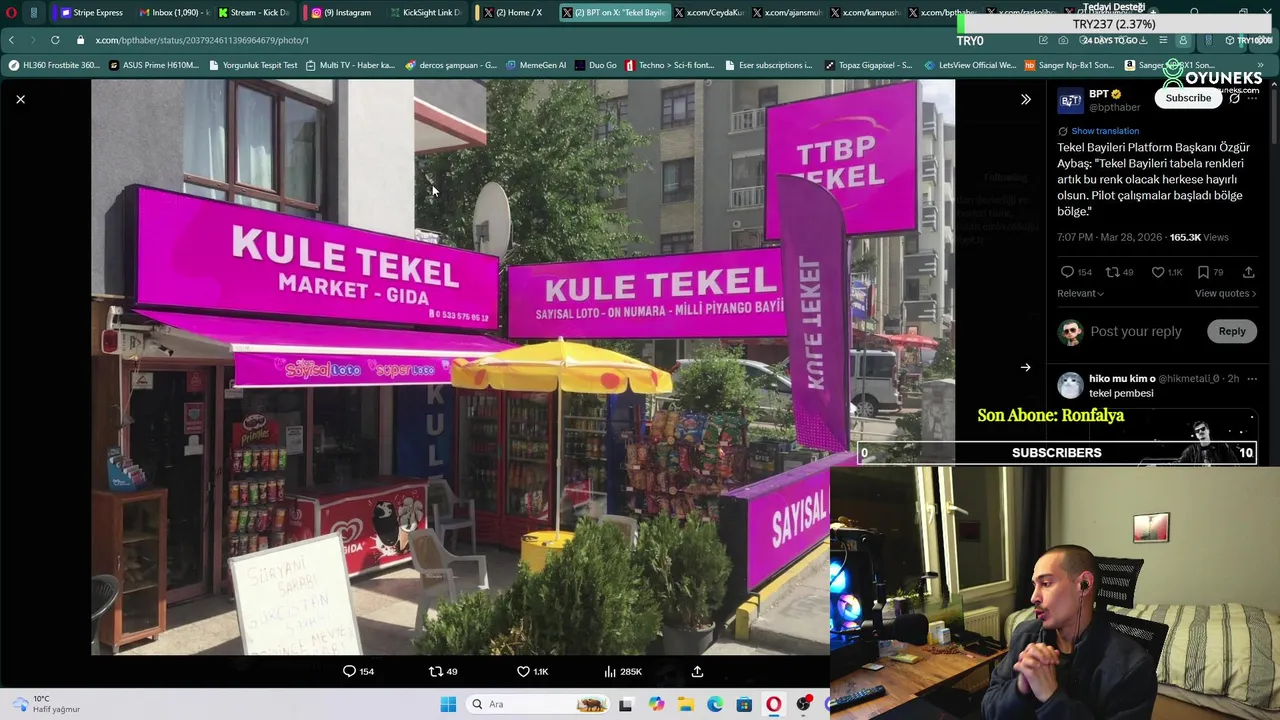Click the address bar URL
The width and height of the screenshot is (1280, 720).
click(x=202, y=40)
